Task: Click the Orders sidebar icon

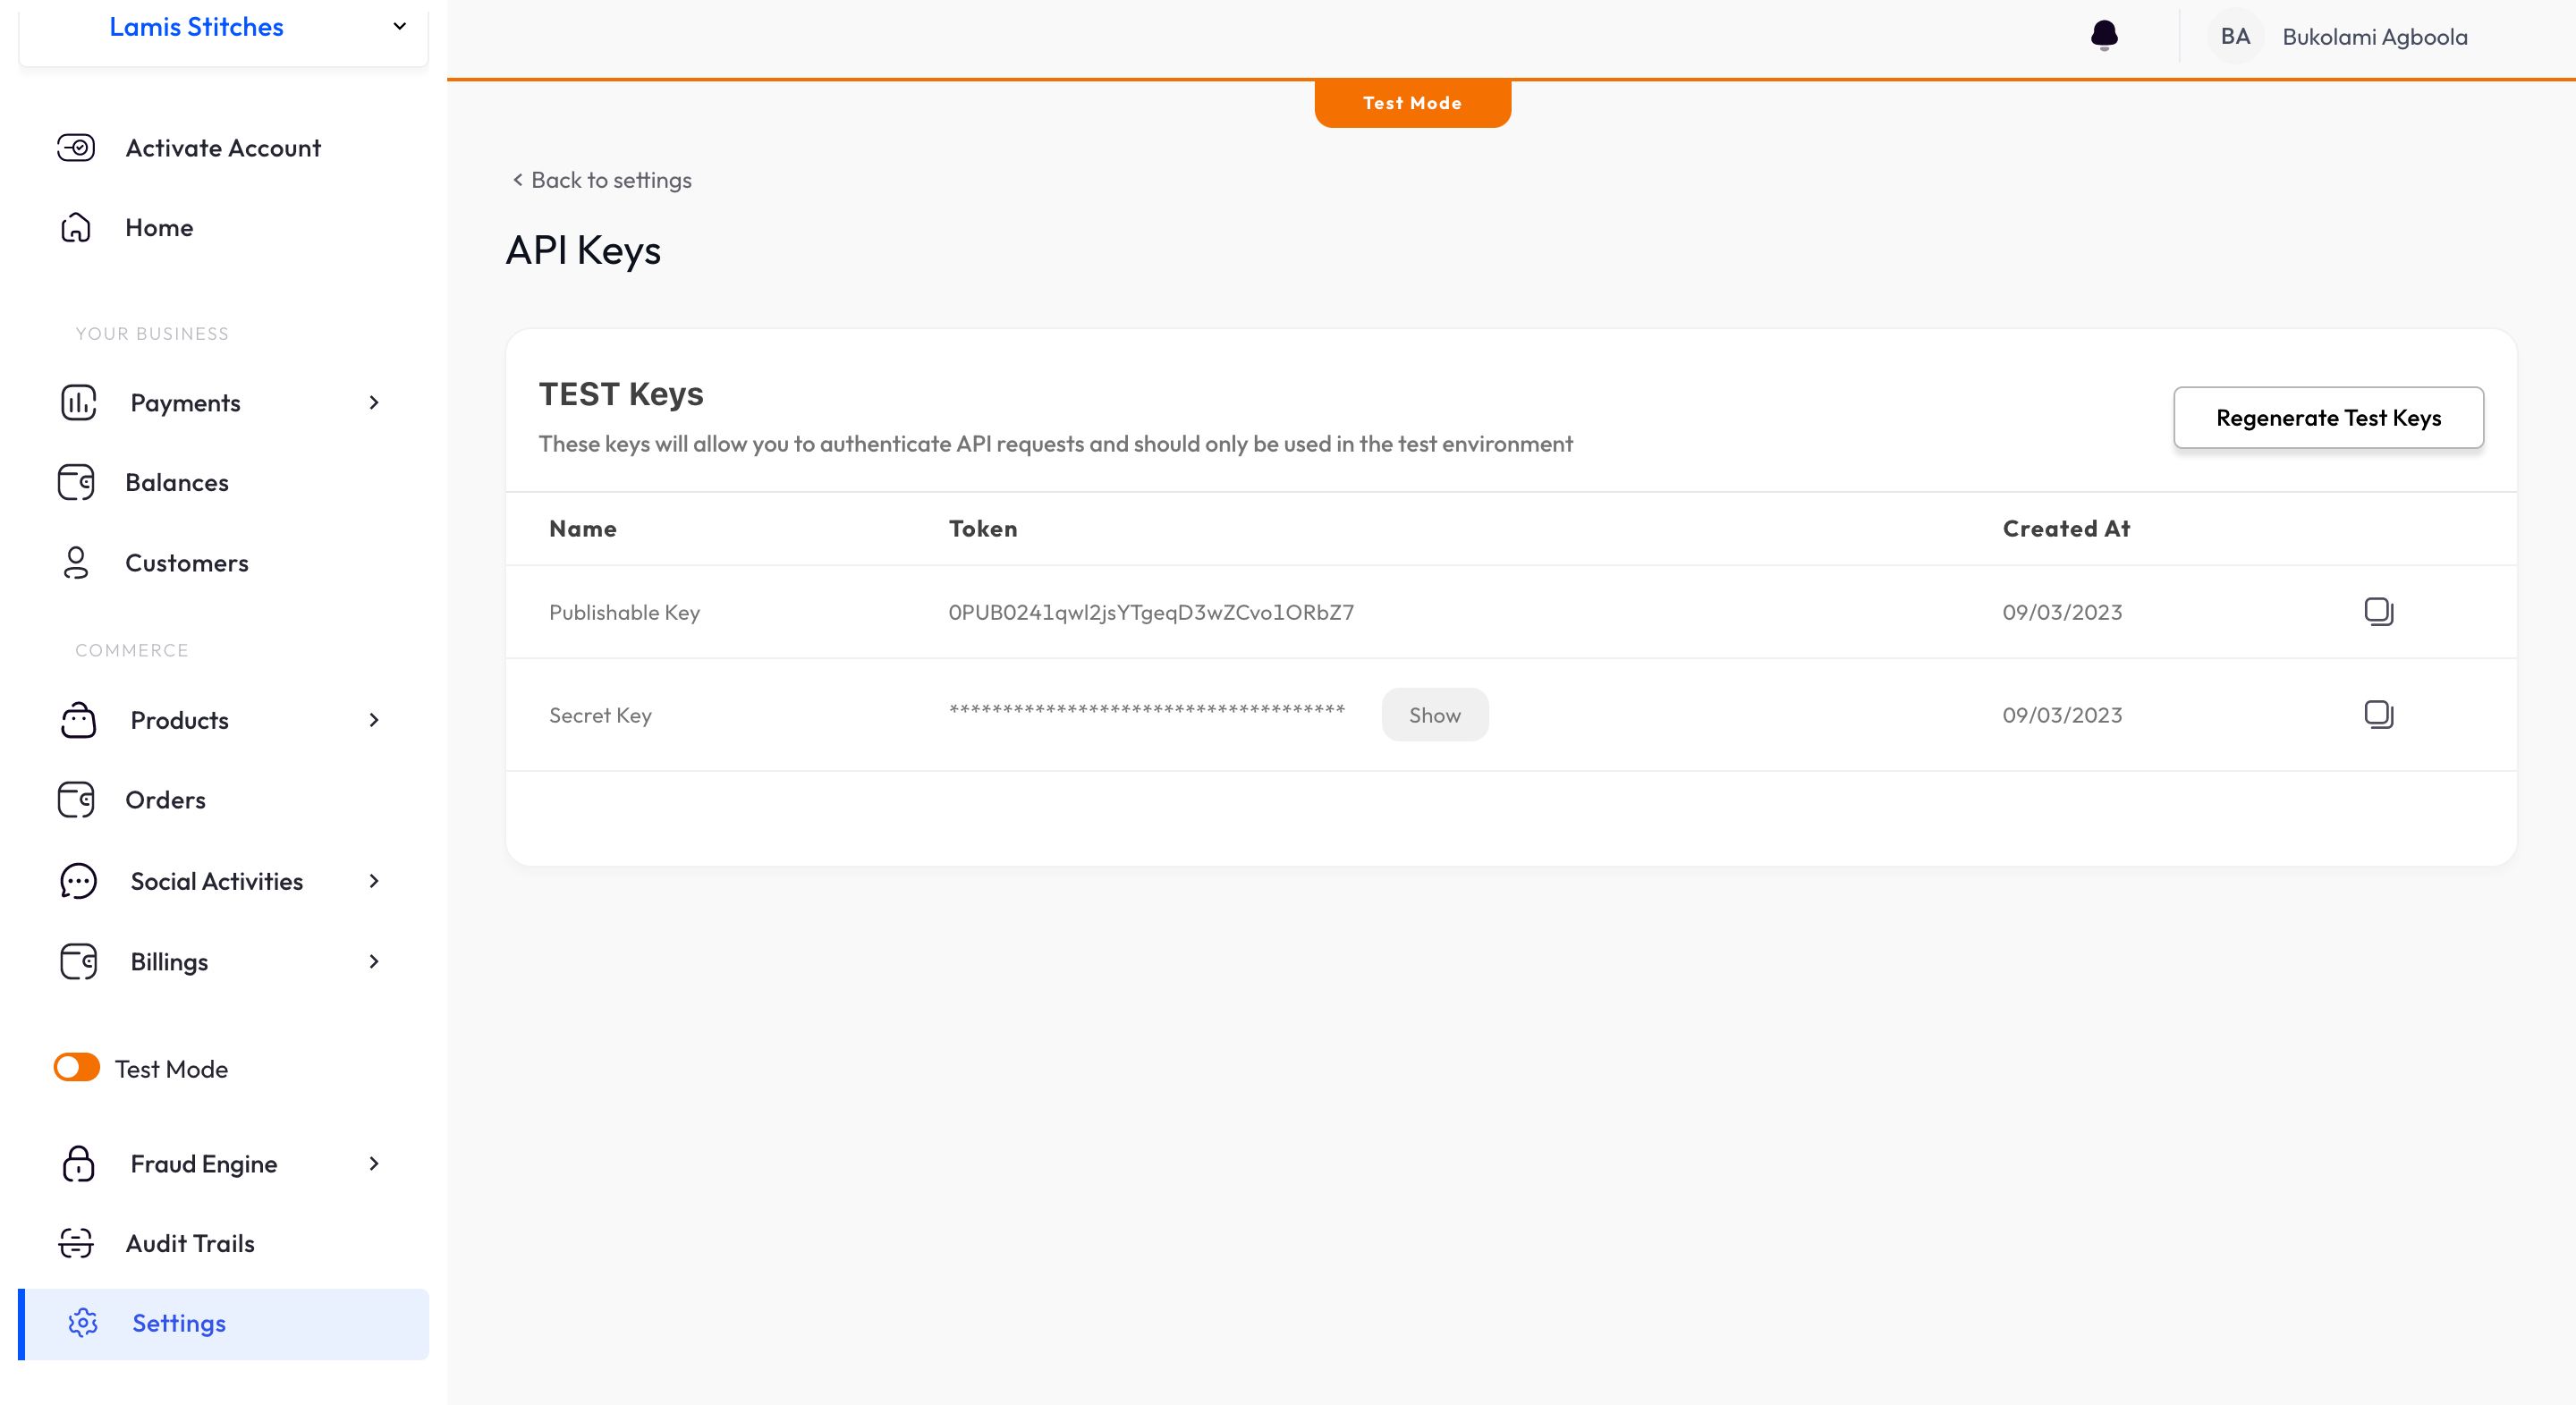Action: [x=76, y=800]
